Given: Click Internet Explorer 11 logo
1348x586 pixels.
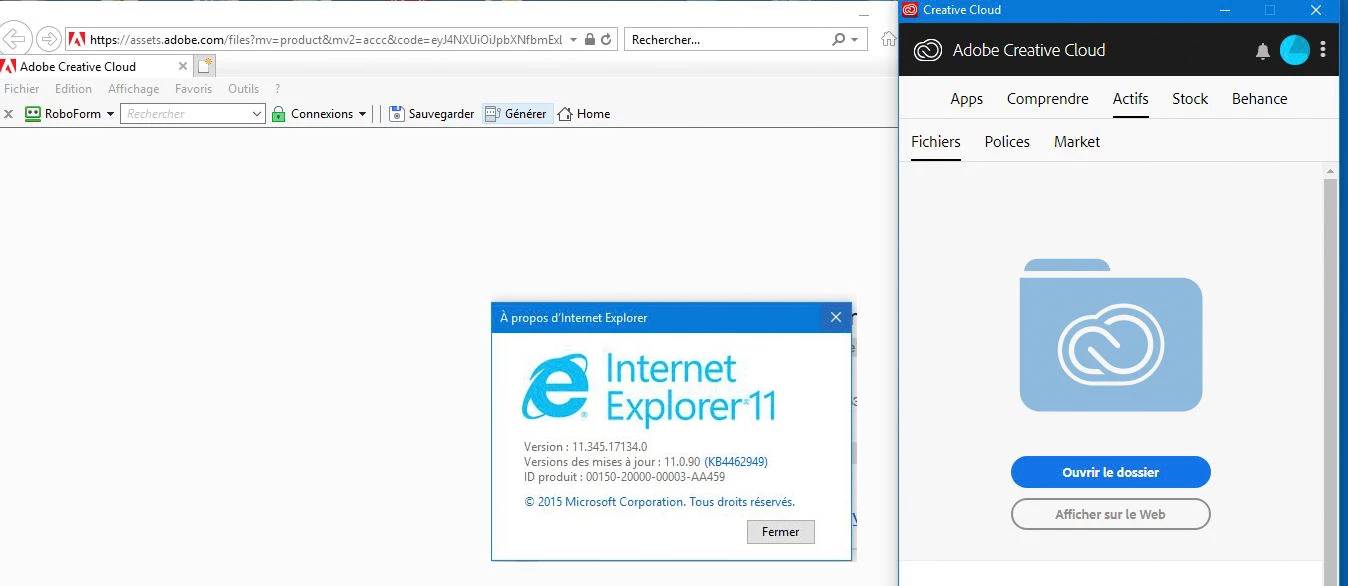Looking at the screenshot, I should (649, 390).
